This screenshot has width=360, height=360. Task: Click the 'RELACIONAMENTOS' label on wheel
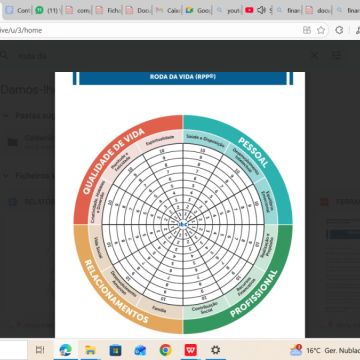point(116,292)
